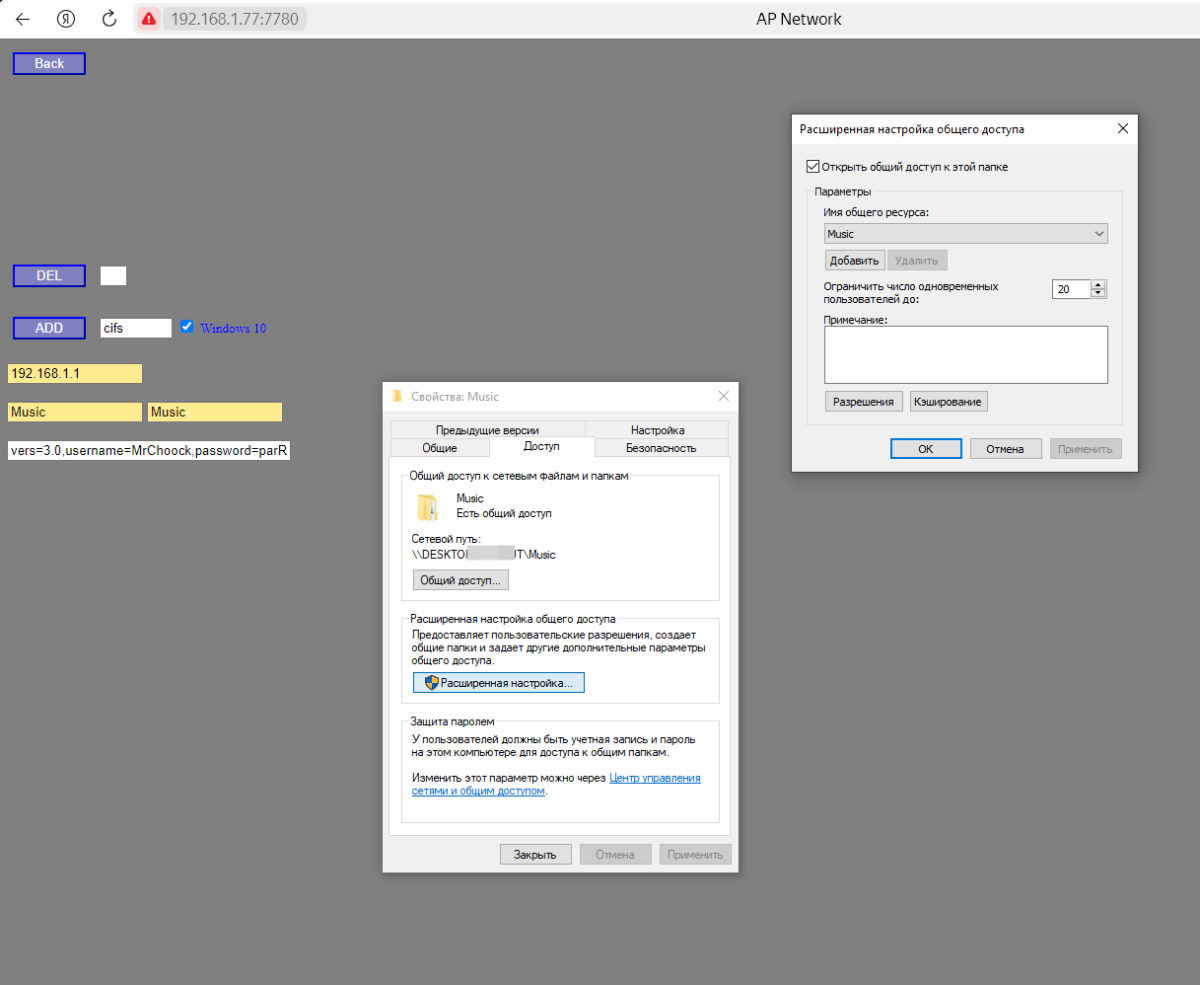Click the browser address bar showing 192.168.1.77:7780
This screenshot has width=1200, height=985.
click(x=233, y=19)
